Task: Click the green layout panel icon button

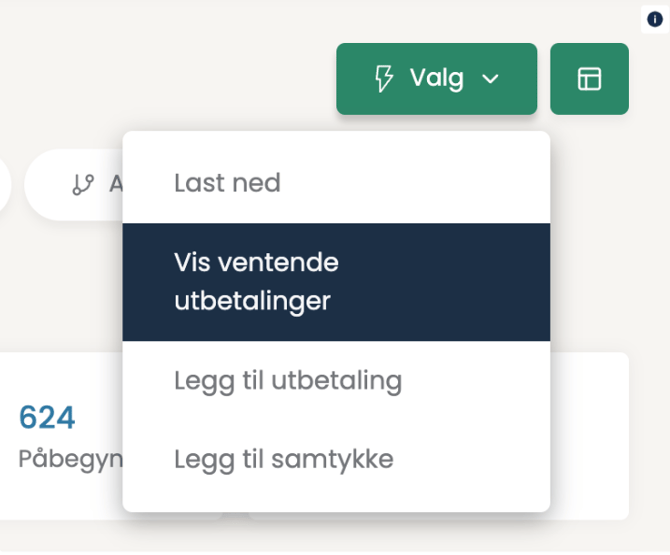Action: click(589, 79)
